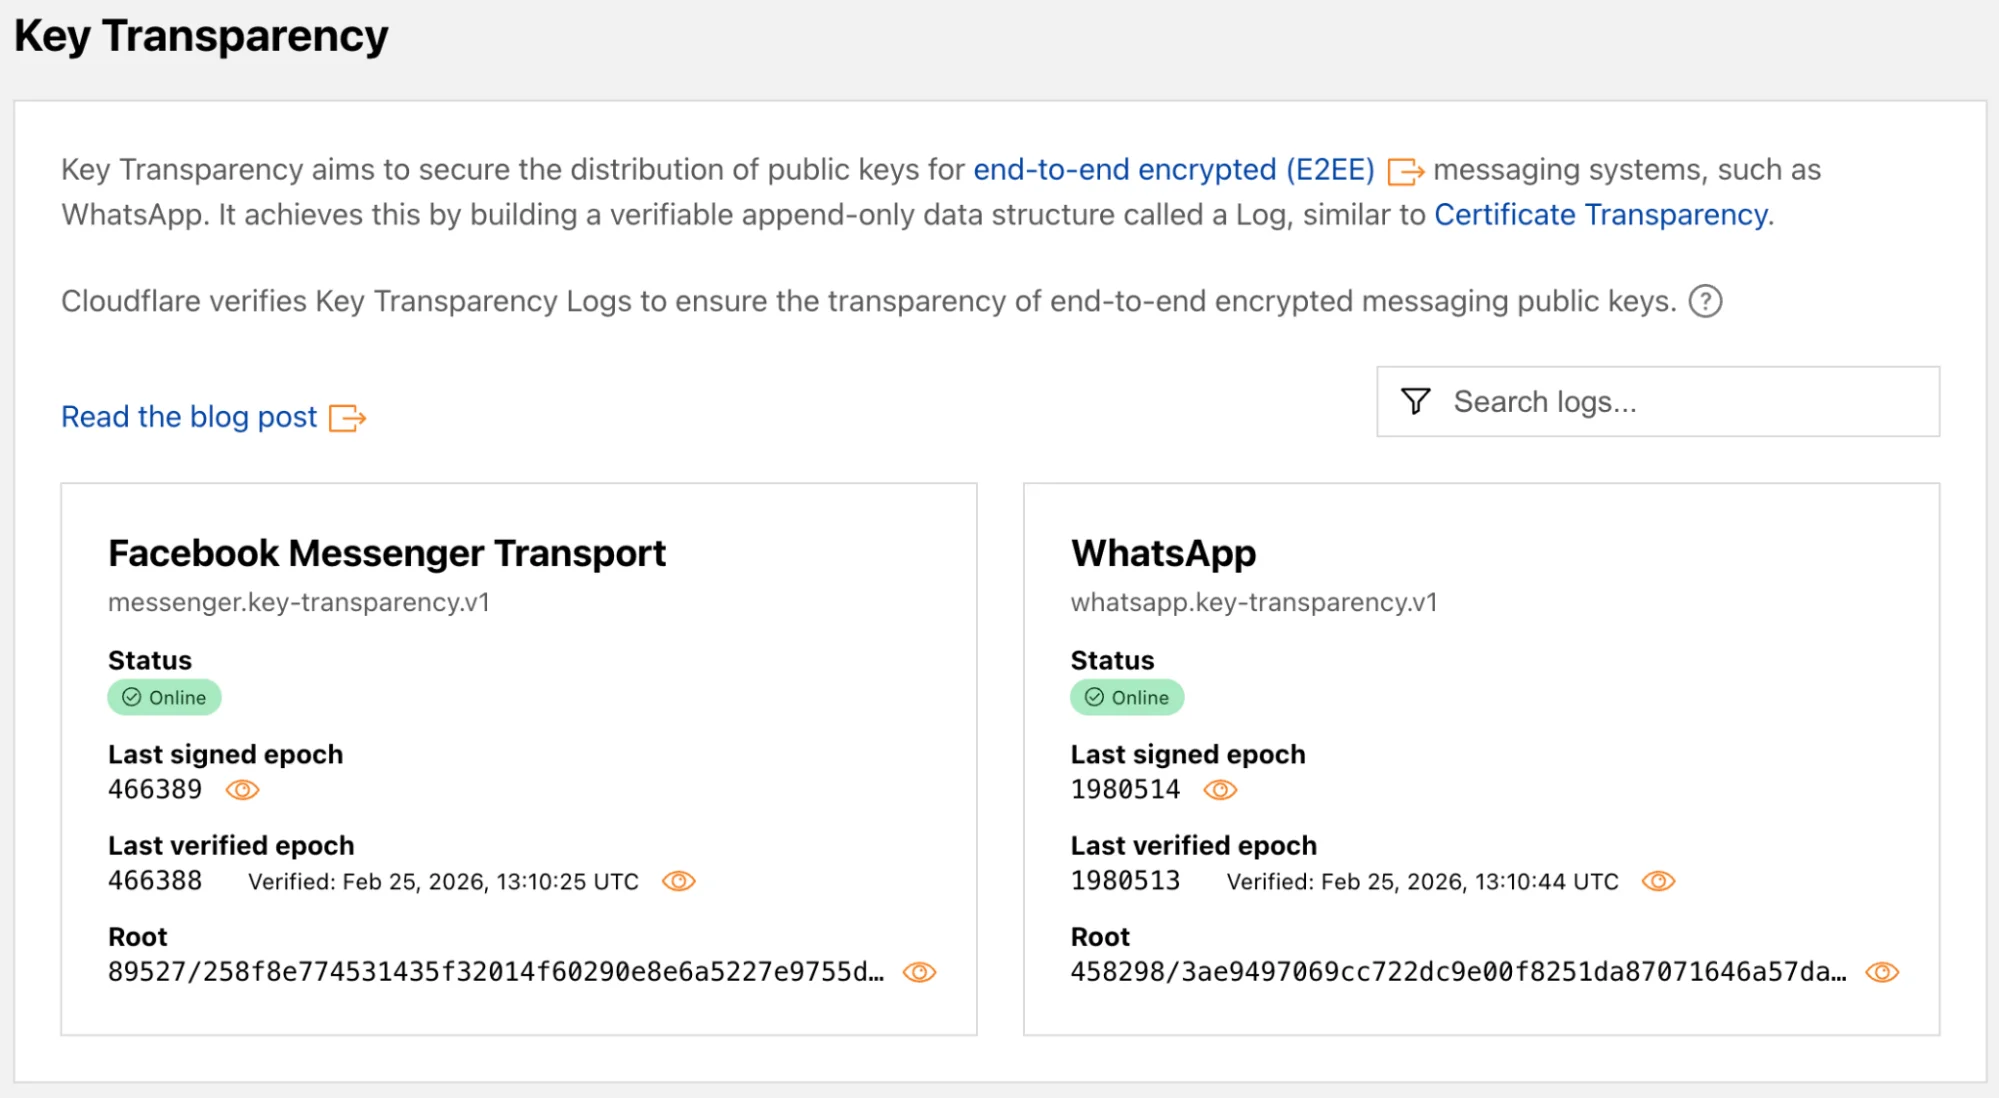Click the eye icon next to WhatsApp last verified epoch
The height and width of the screenshot is (1099, 1999).
click(1657, 881)
